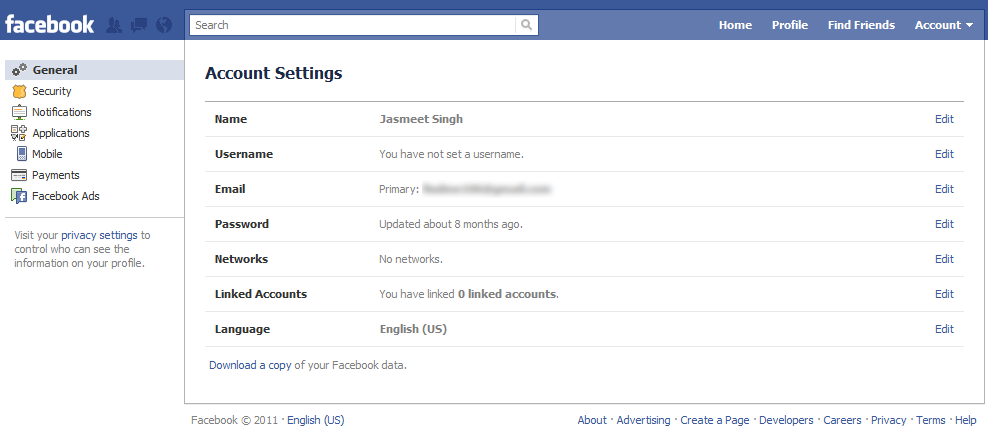Open Advertising footer link
This screenshot has height=435, width=988.
click(643, 420)
